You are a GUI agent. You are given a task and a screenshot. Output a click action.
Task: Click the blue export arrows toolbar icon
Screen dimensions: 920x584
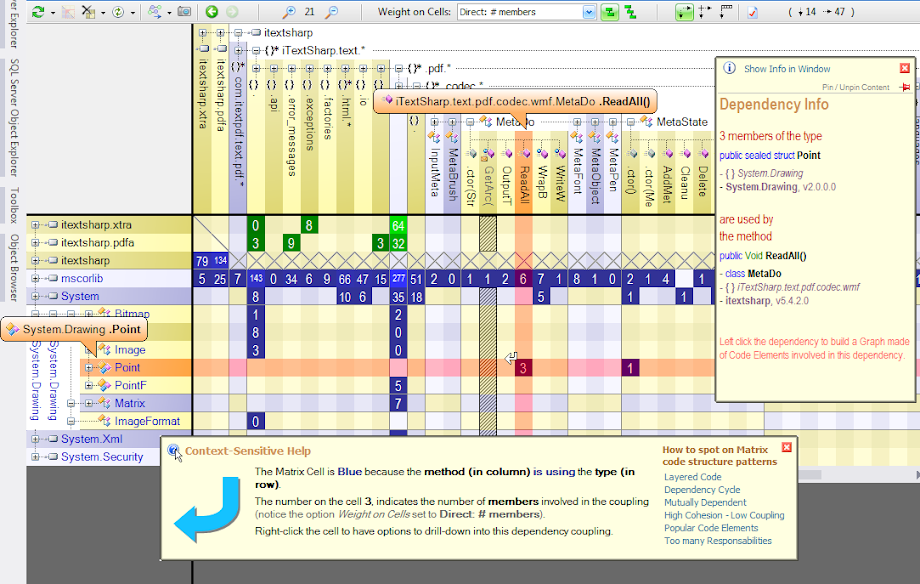tap(154, 12)
